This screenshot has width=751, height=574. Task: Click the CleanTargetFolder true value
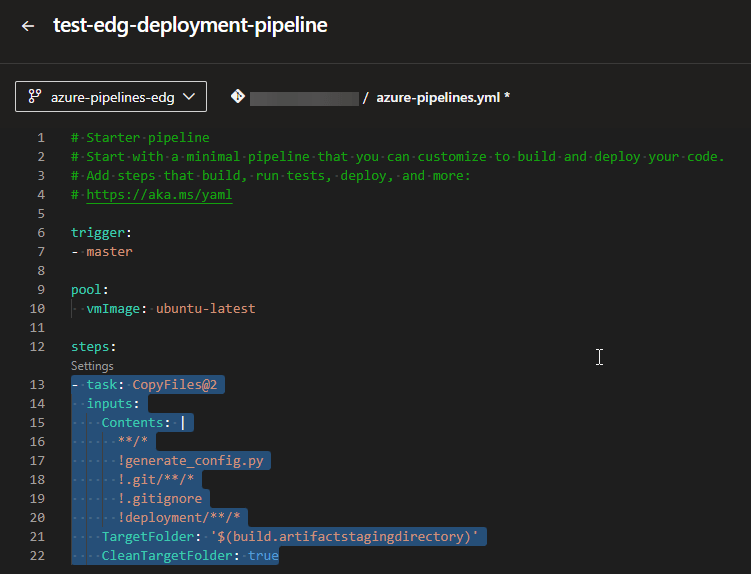point(263,556)
